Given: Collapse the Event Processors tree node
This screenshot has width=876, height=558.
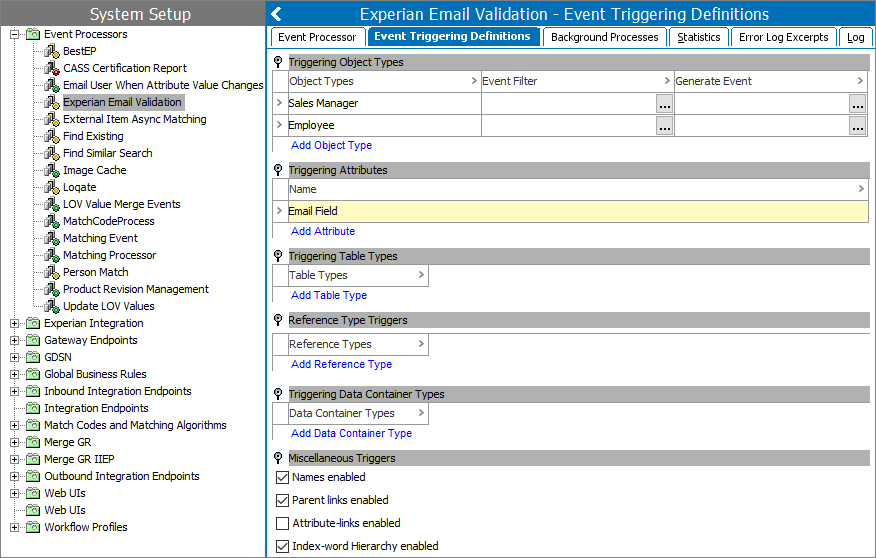Looking at the screenshot, I should tap(15, 35).
